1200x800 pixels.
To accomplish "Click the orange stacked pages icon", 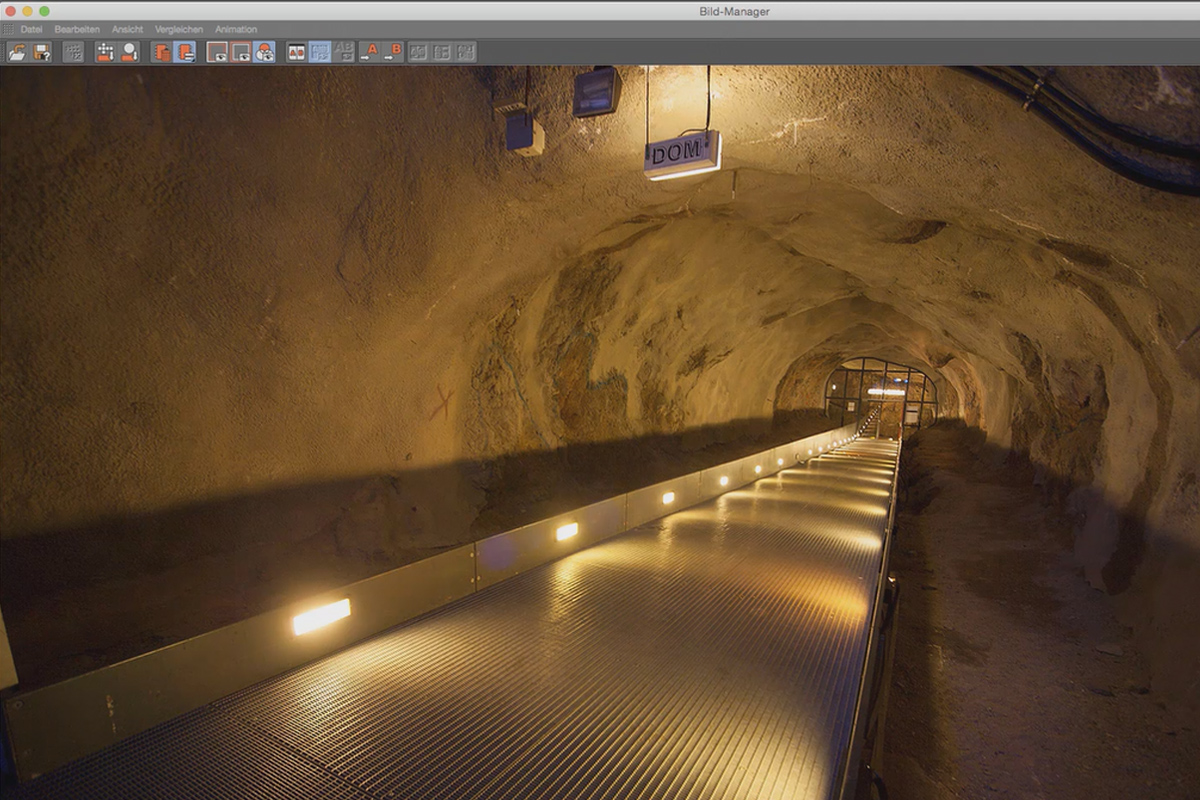I will [x=161, y=52].
